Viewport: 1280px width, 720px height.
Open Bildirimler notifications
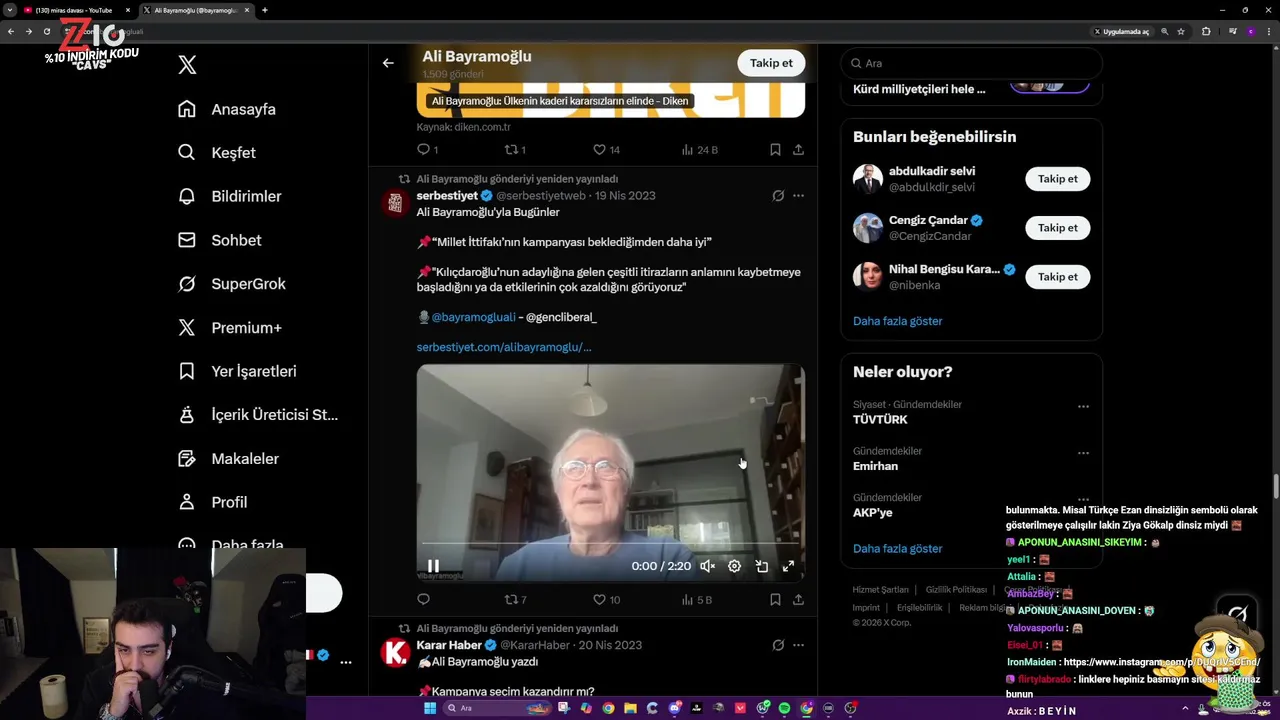[229, 196]
